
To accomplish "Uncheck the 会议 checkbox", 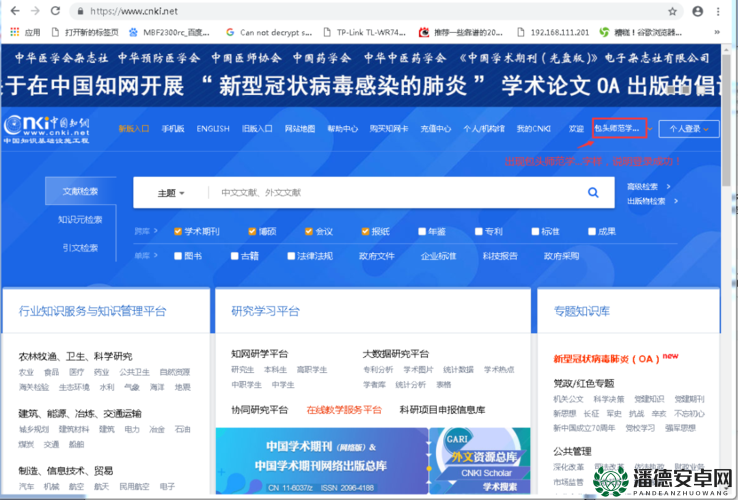I will [x=309, y=231].
